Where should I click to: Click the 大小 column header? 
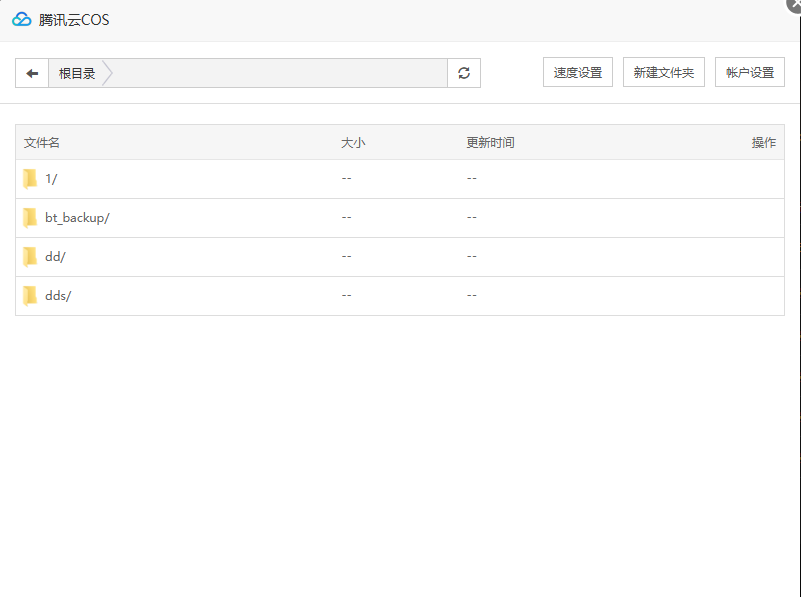[x=353, y=143]
